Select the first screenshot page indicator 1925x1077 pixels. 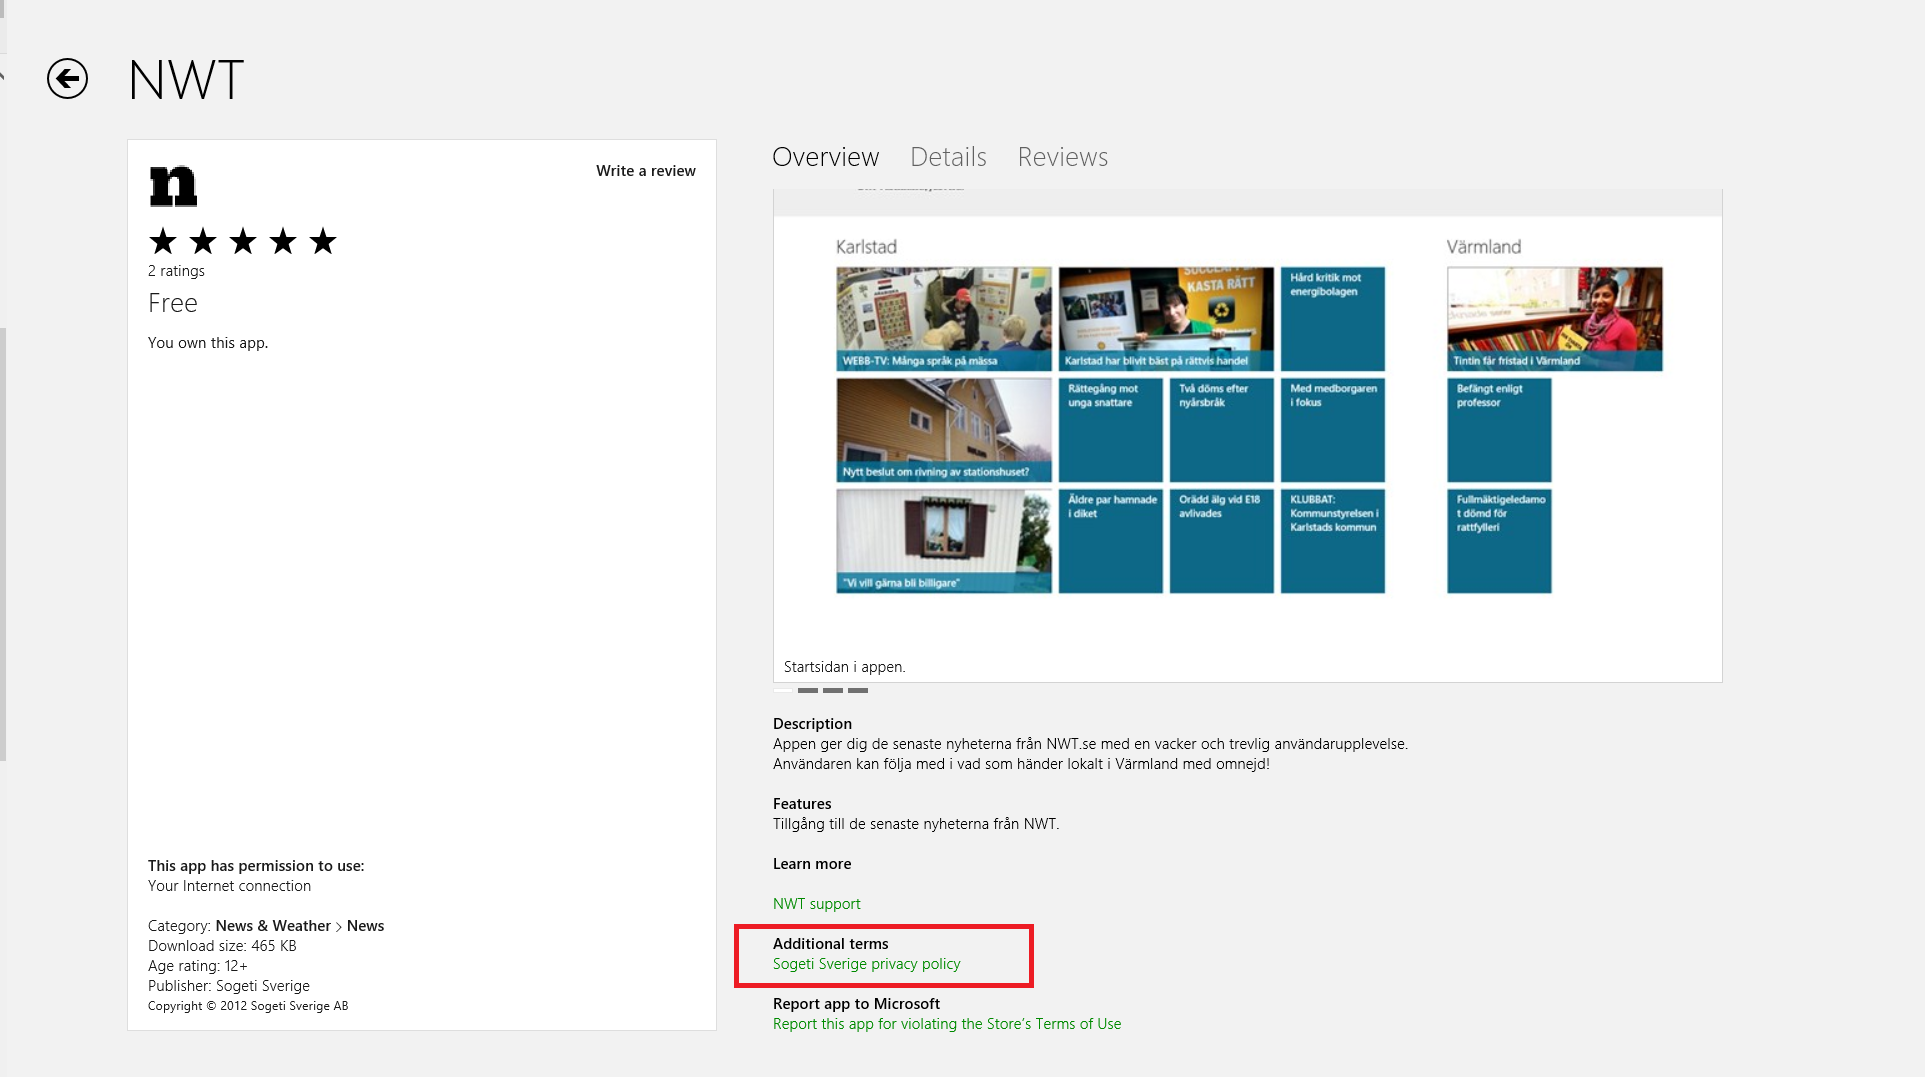click(783, 690)
